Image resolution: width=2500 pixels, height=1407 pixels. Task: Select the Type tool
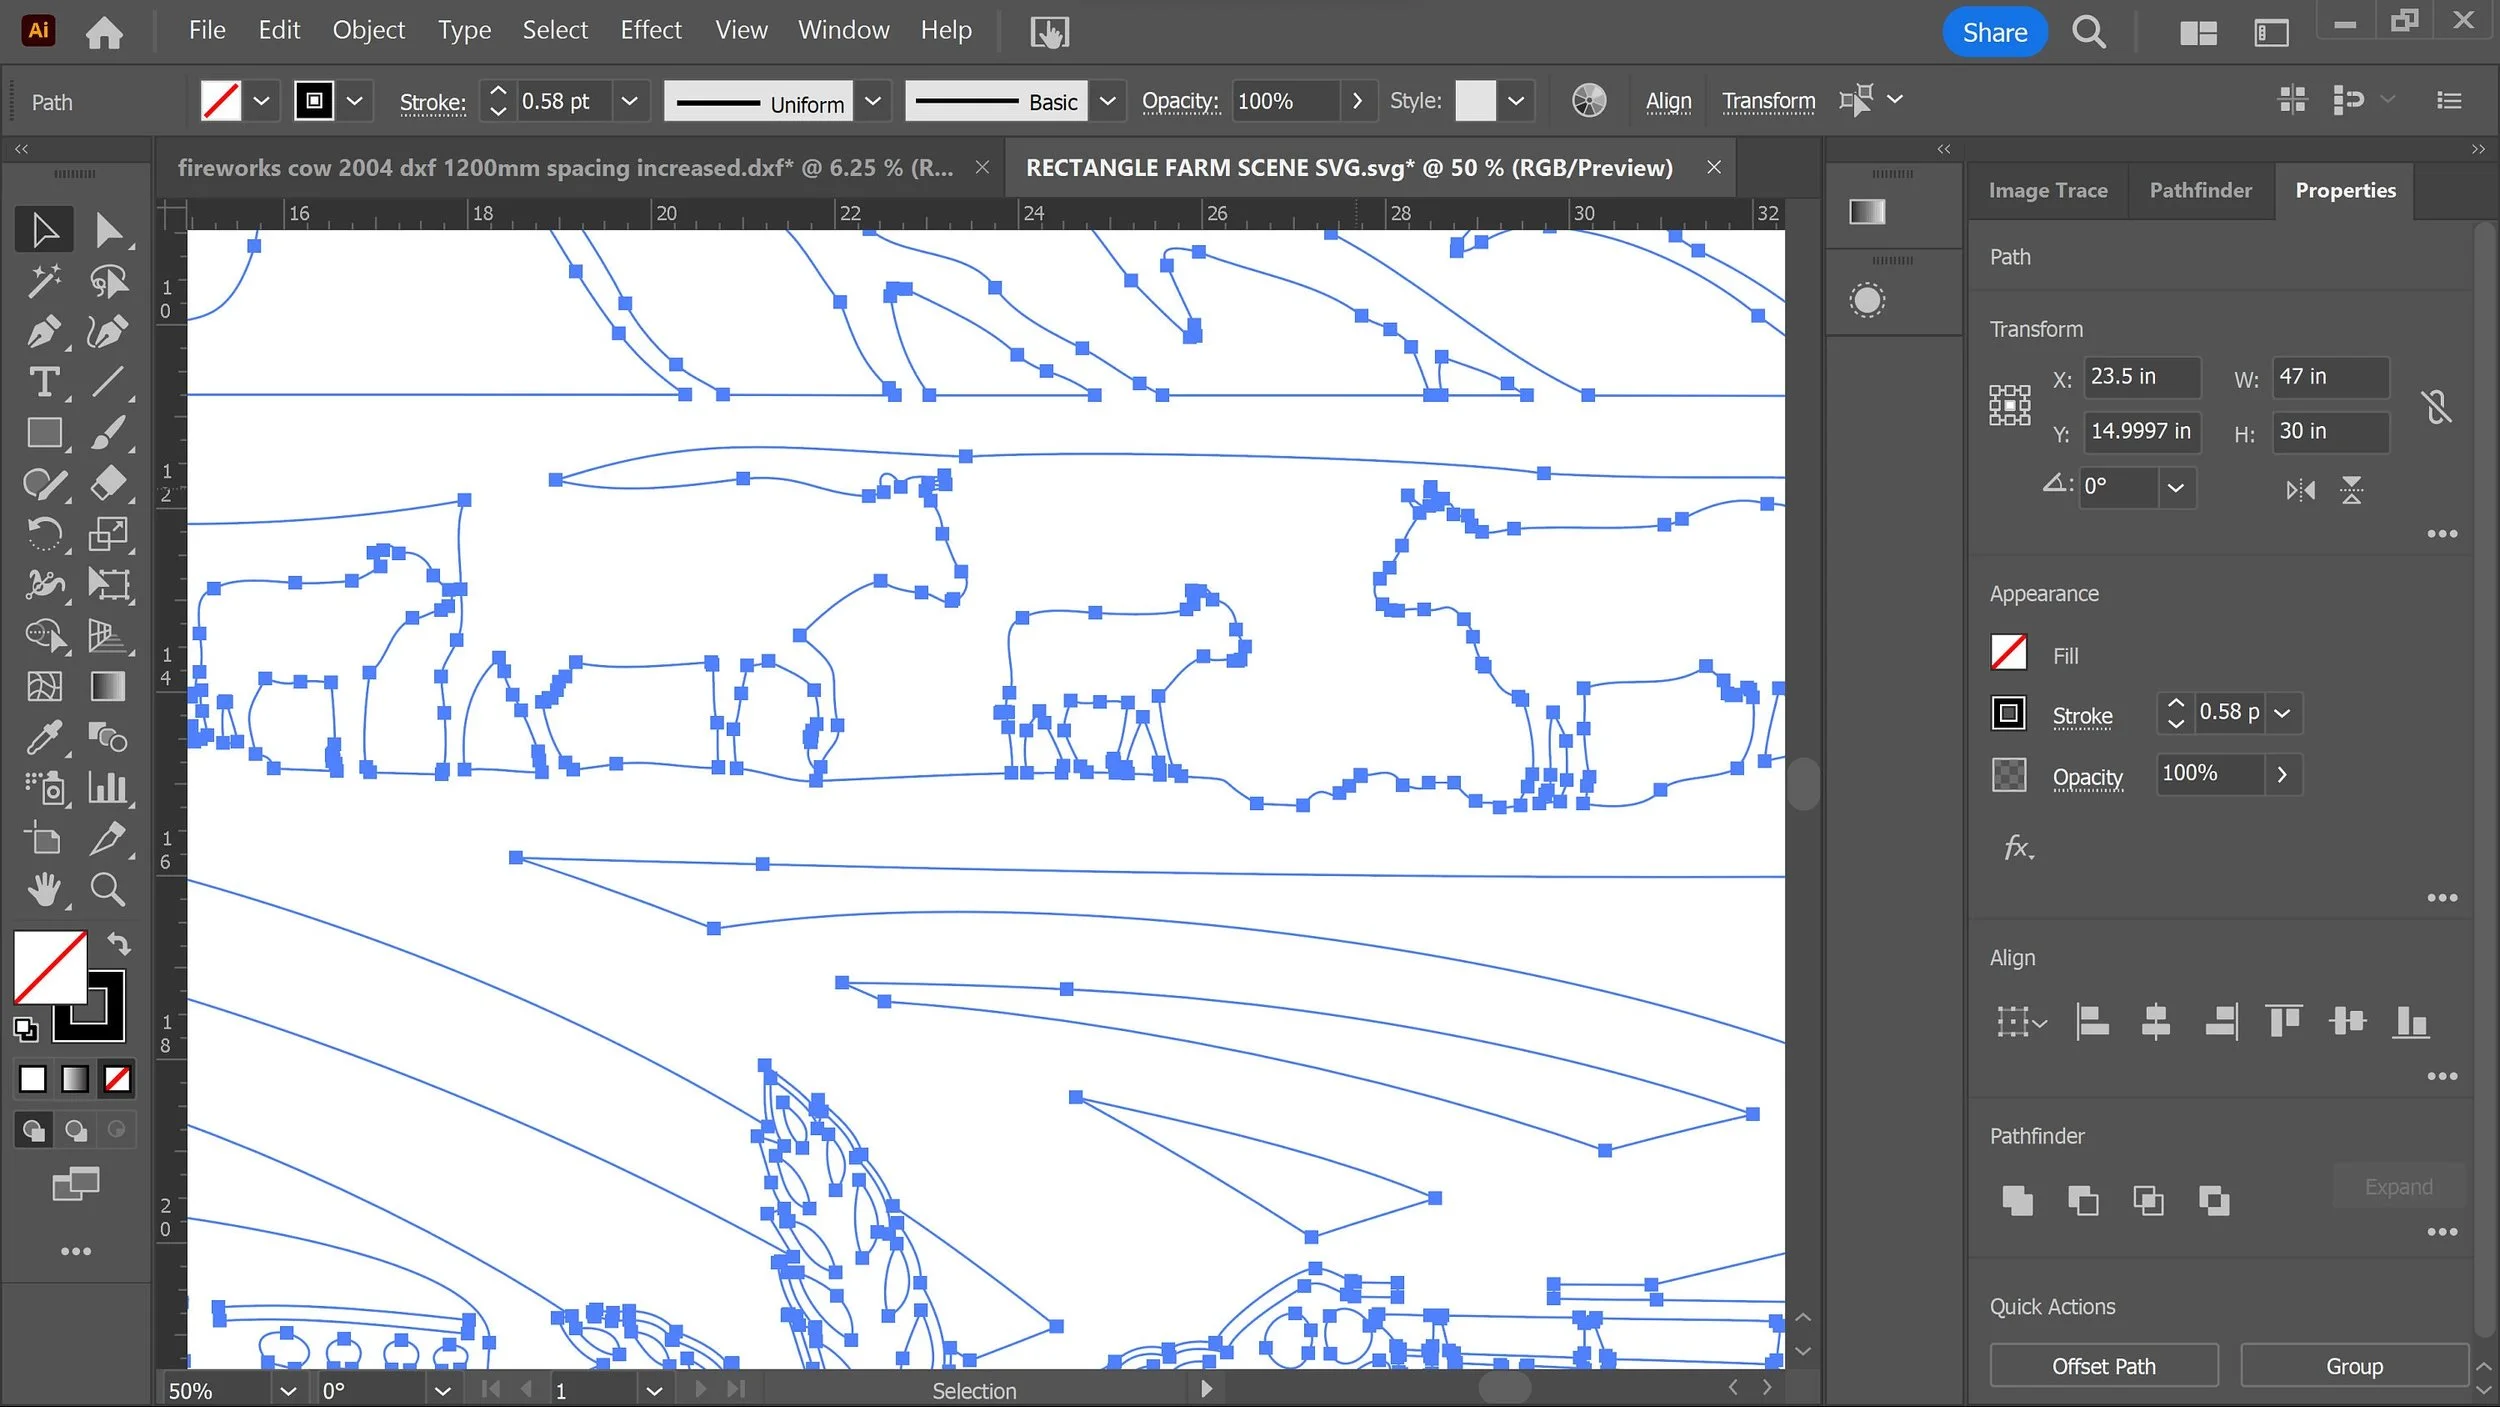[43, 382]
